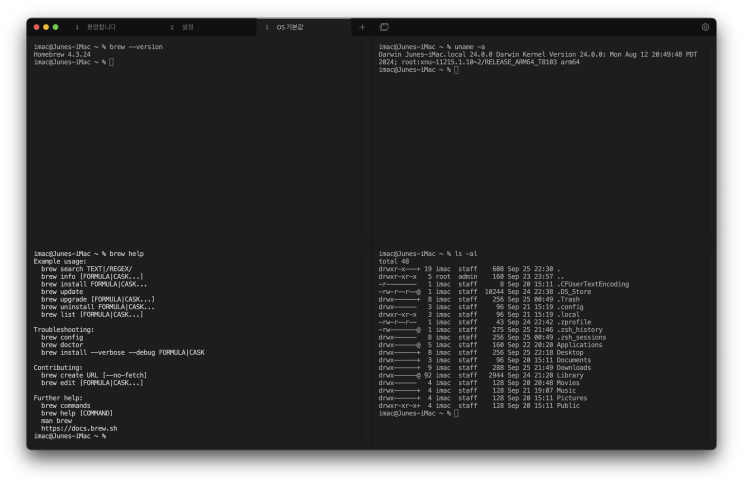Viewport: 743px width, 485px height.
Task: Click the .CFUserTextEncoding file name
Action: pyautogui.click(x=593, y=284)
